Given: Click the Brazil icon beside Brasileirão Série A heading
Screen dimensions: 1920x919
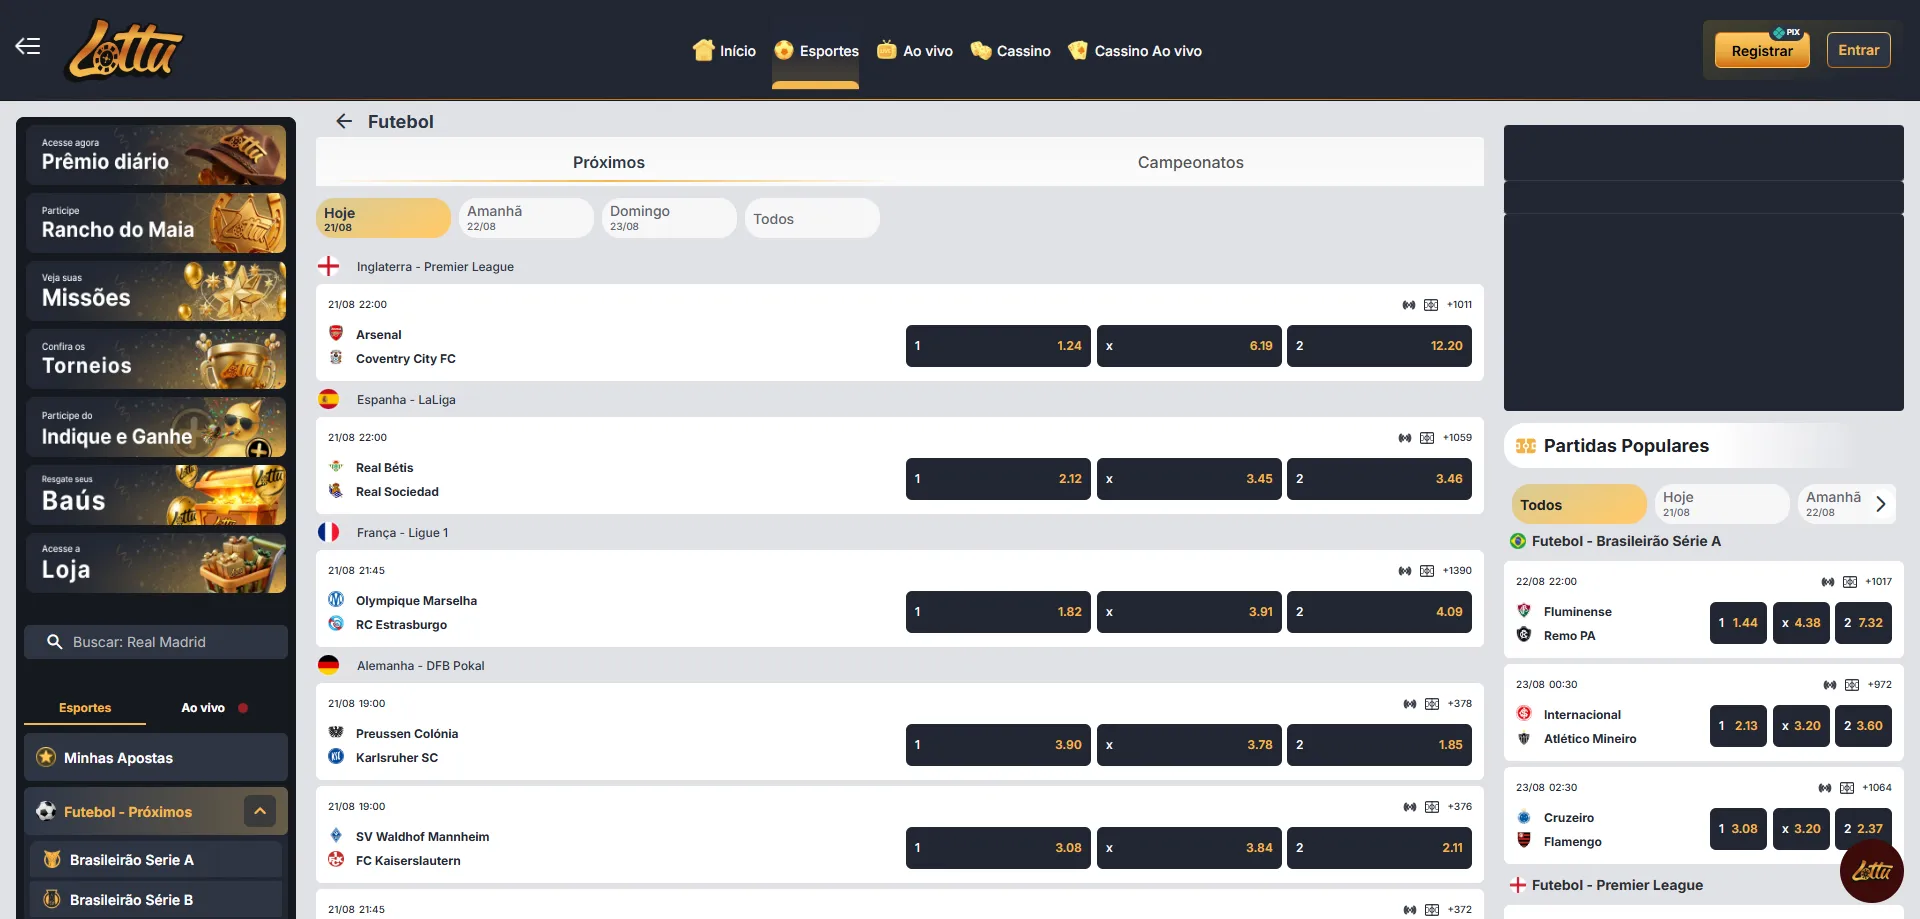Looking at the screenshot, I should click(x=1518, y=541).
